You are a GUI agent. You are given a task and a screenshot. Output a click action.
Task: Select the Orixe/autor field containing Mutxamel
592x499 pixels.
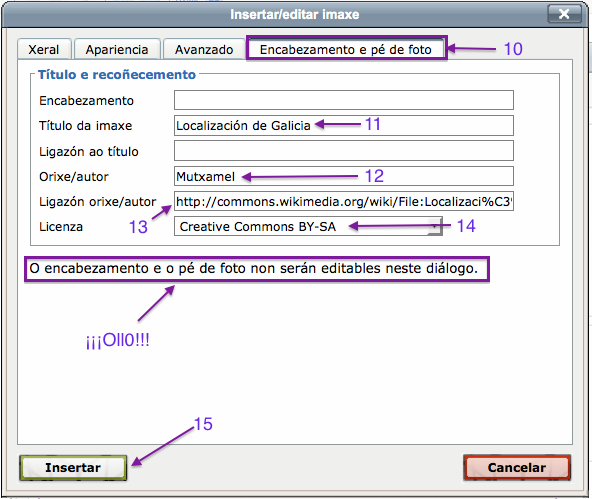(344, 176)
